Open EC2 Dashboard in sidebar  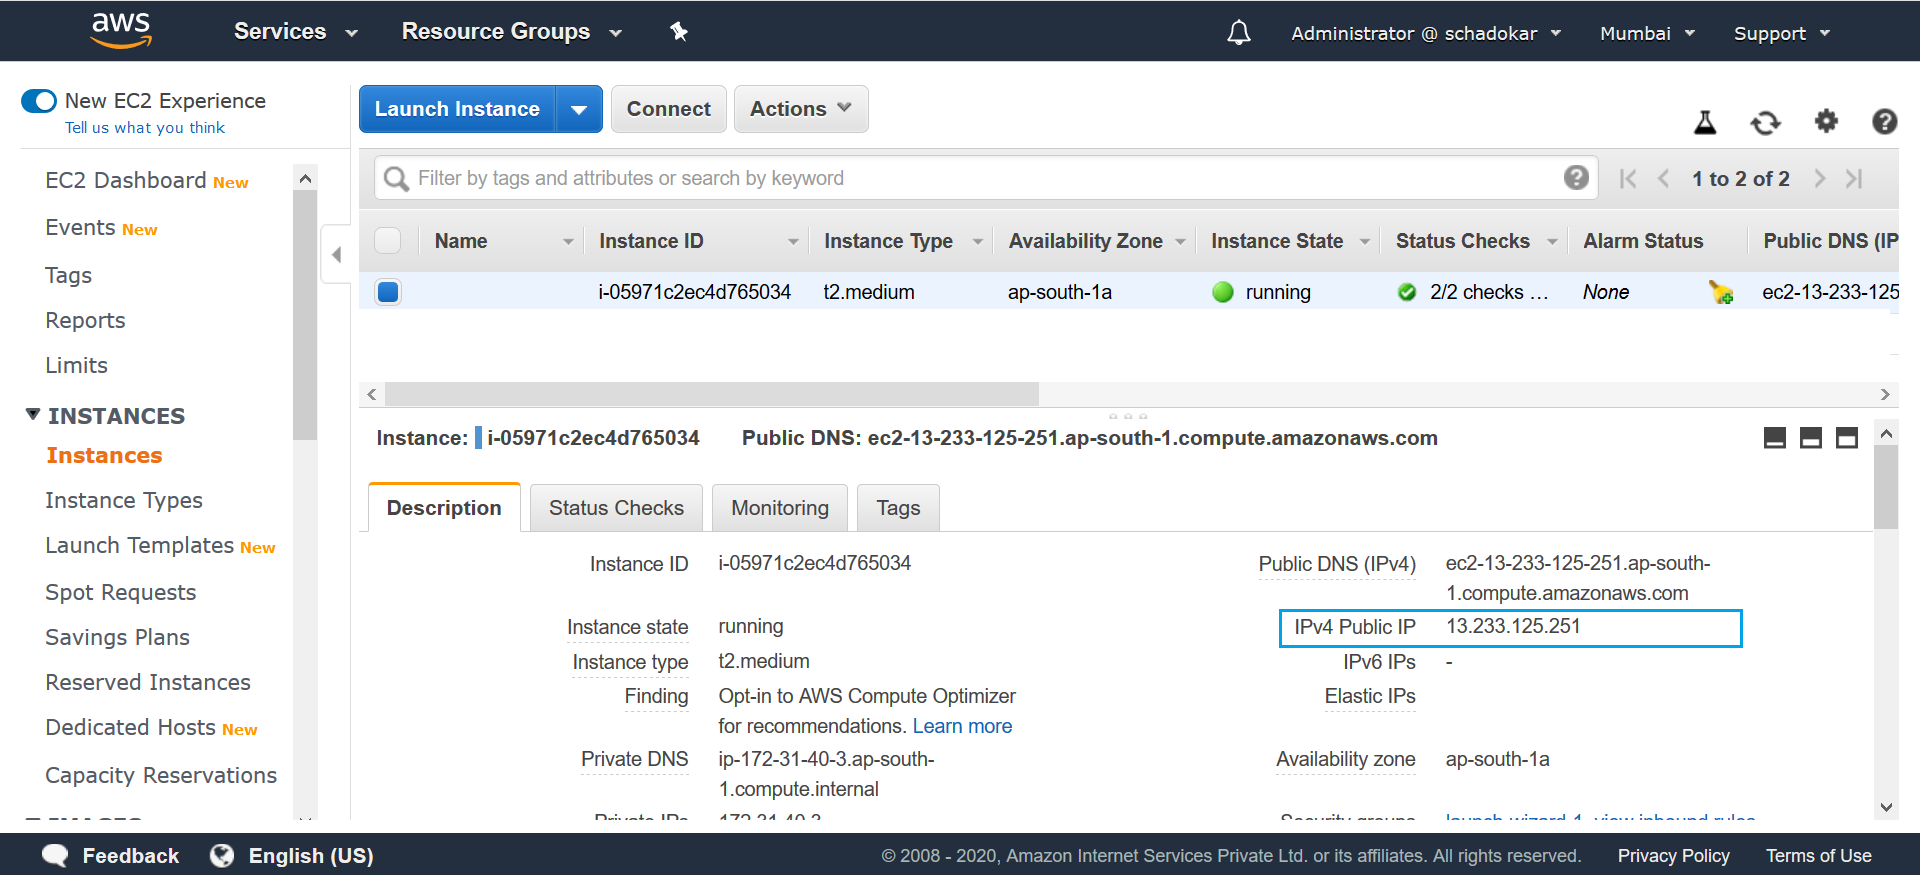pyautogui.click(x=126, y=180)
